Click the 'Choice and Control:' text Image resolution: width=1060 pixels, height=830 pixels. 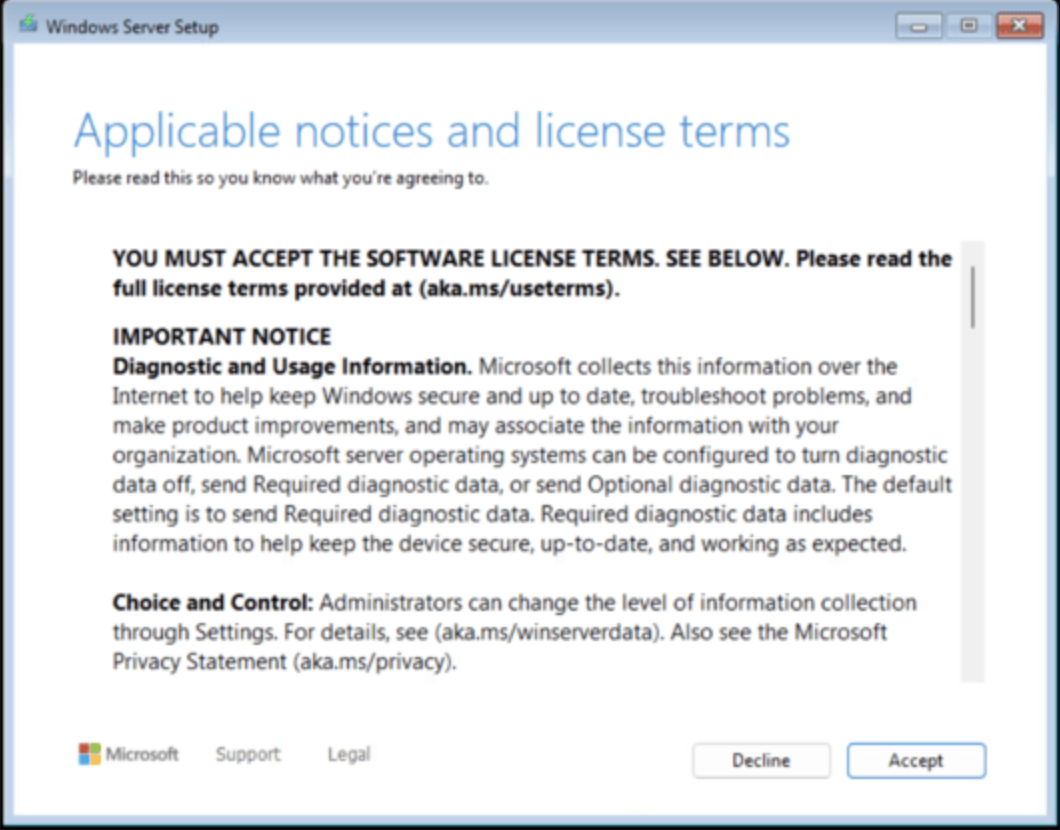click(x=213, y=602)
